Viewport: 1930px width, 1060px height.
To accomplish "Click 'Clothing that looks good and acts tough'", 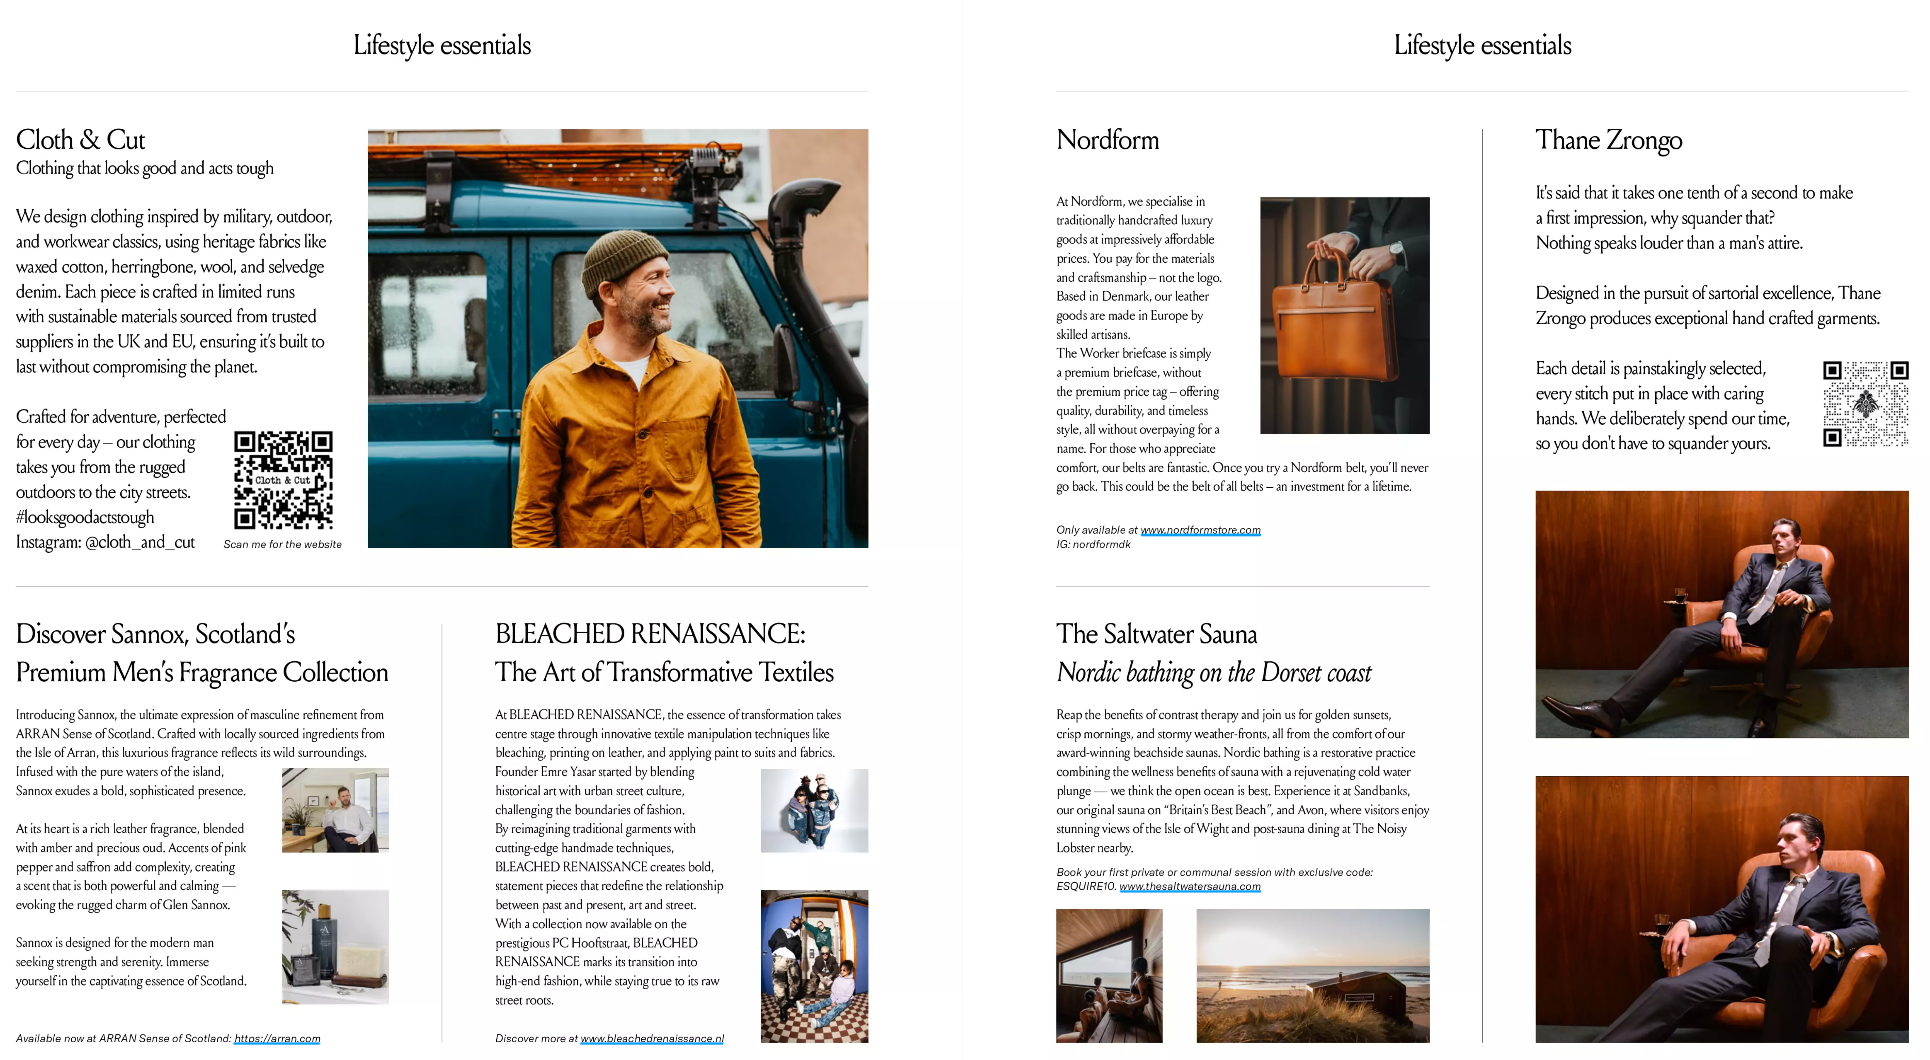I will pos(145,168).
